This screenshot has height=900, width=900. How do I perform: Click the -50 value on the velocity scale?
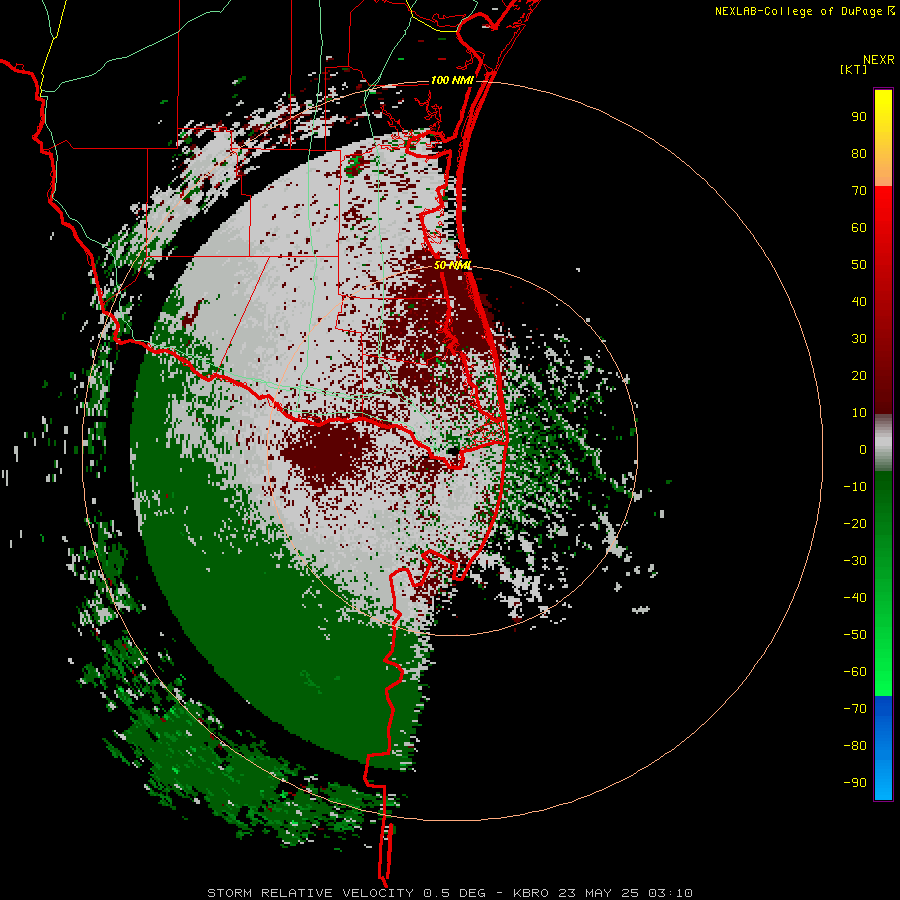pyautogui.click(x=855, y=635)
